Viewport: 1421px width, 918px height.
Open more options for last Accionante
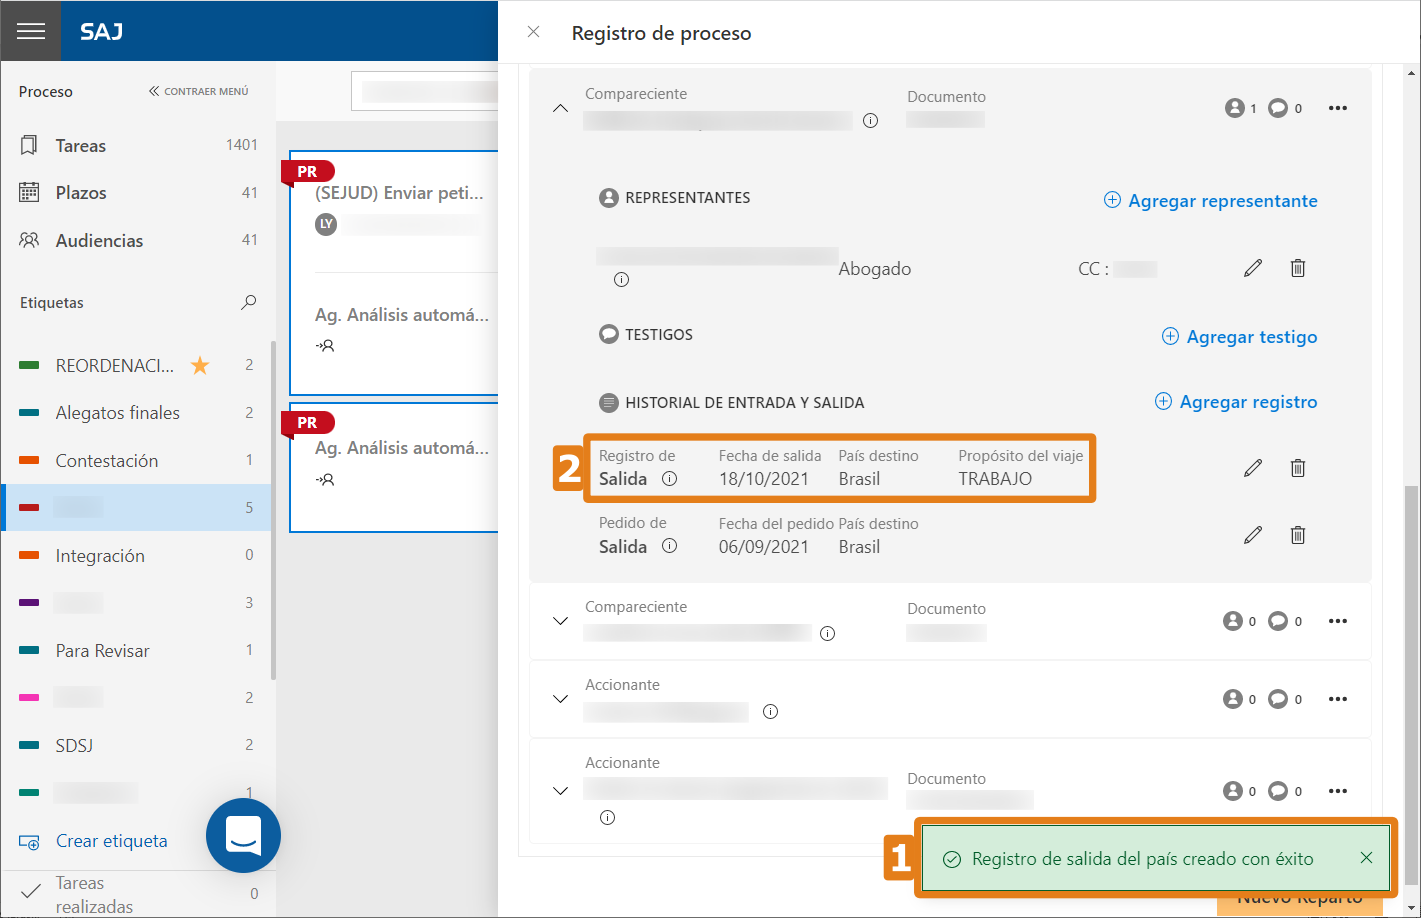[1338, 791]
